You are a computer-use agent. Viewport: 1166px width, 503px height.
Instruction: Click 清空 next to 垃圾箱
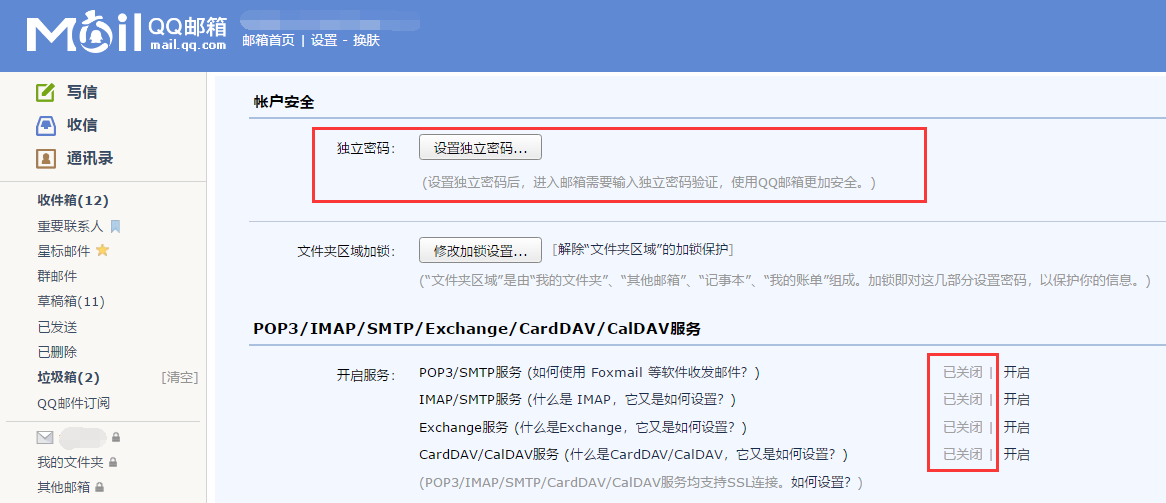(x=180, y=377)
